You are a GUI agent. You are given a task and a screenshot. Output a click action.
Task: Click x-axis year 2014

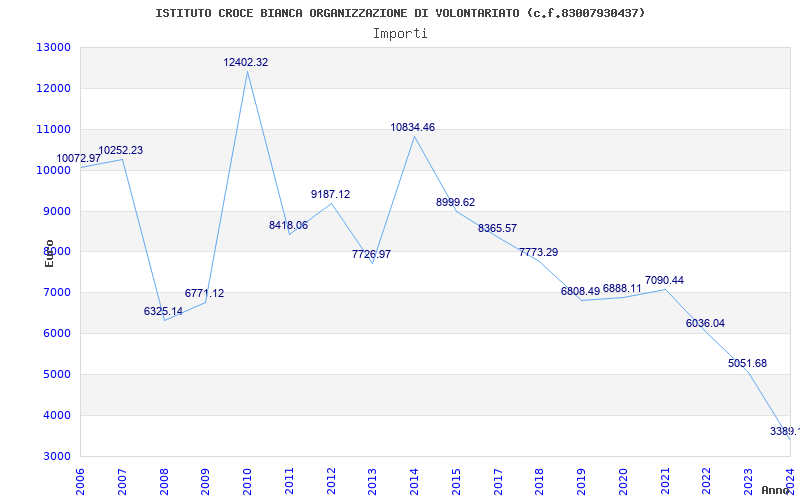[x=414, y=481]
